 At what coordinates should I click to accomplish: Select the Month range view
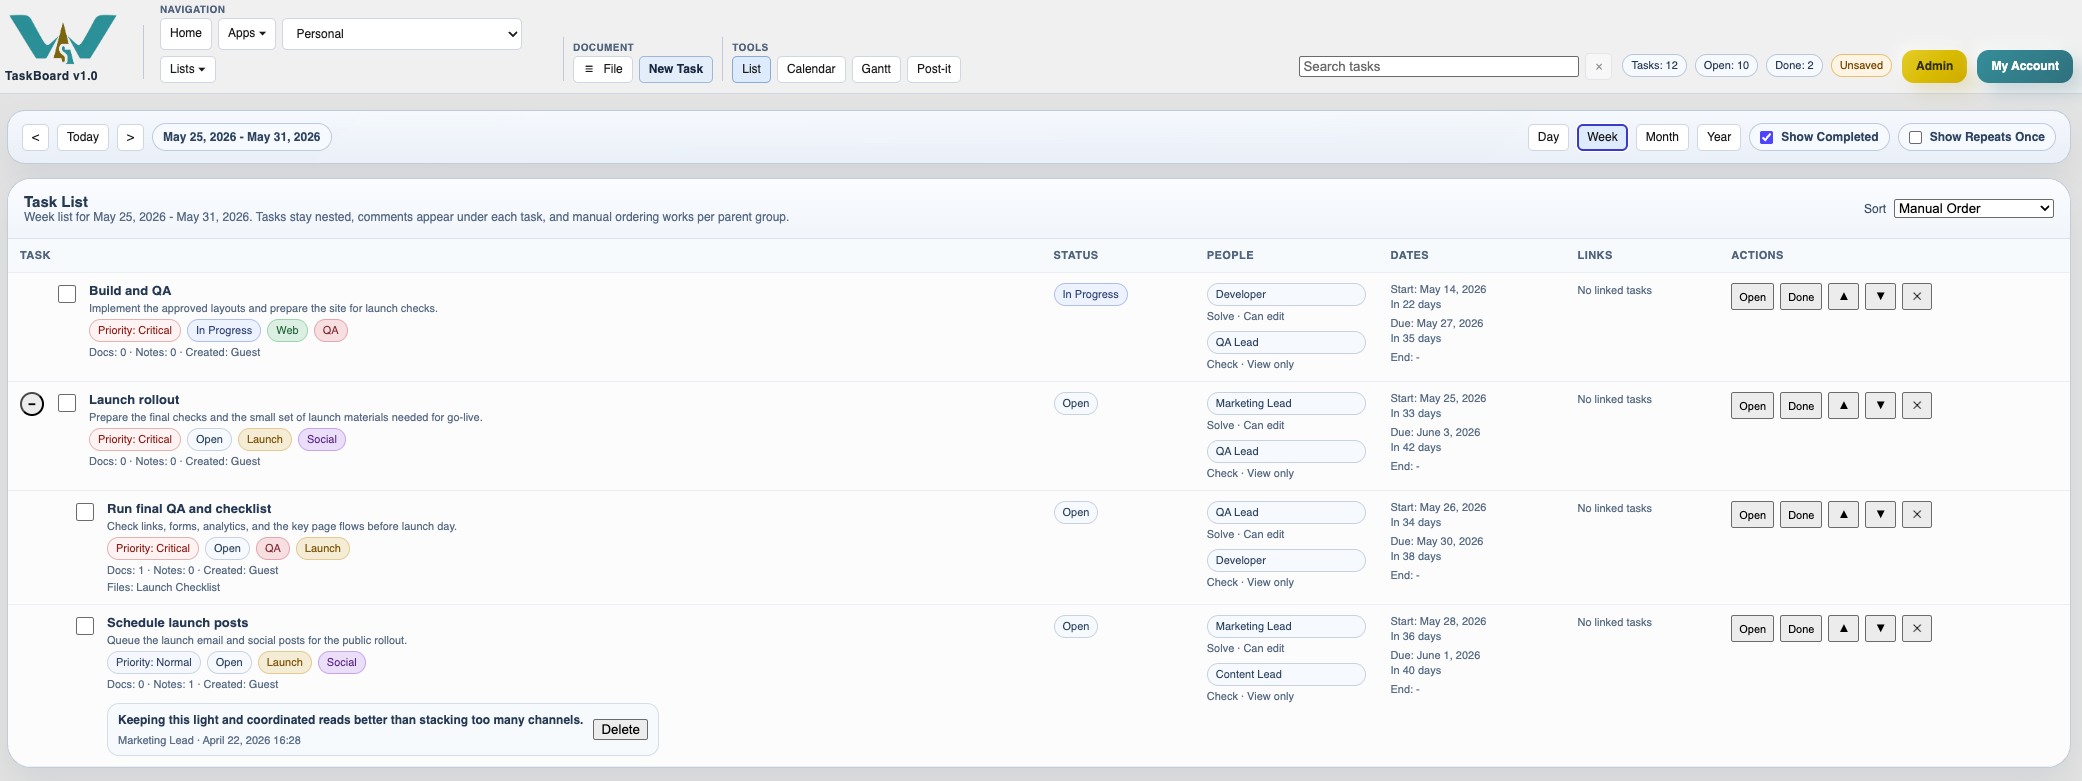1662,137
